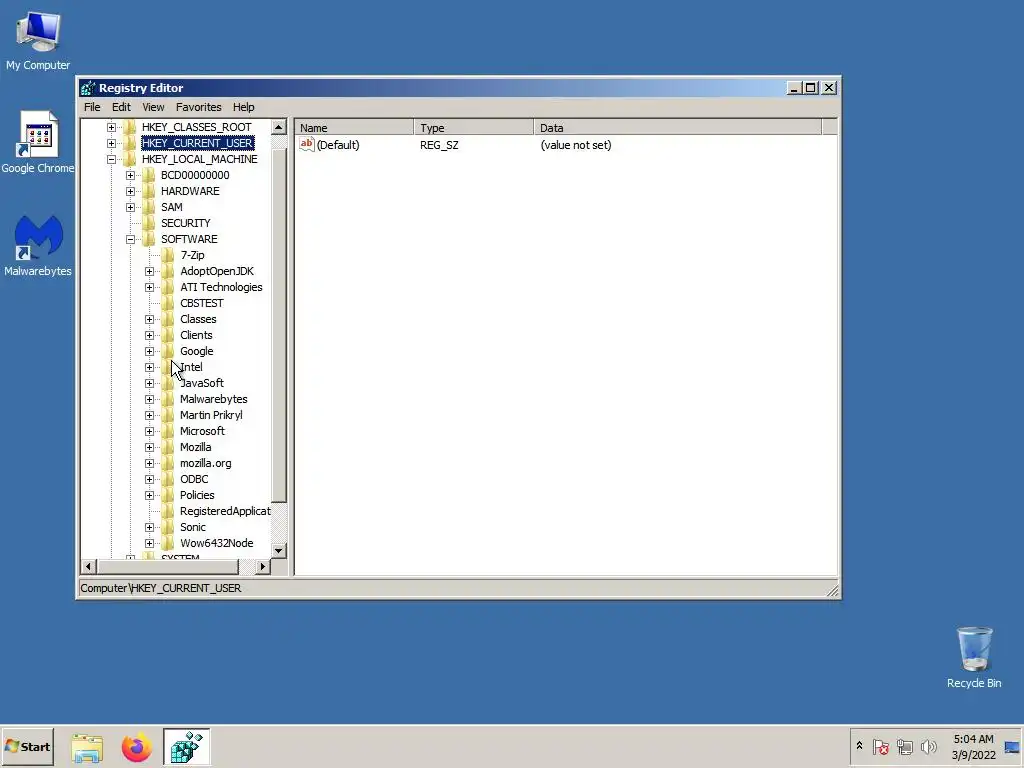Expand the ATI Technologies key

coord(150,287)
